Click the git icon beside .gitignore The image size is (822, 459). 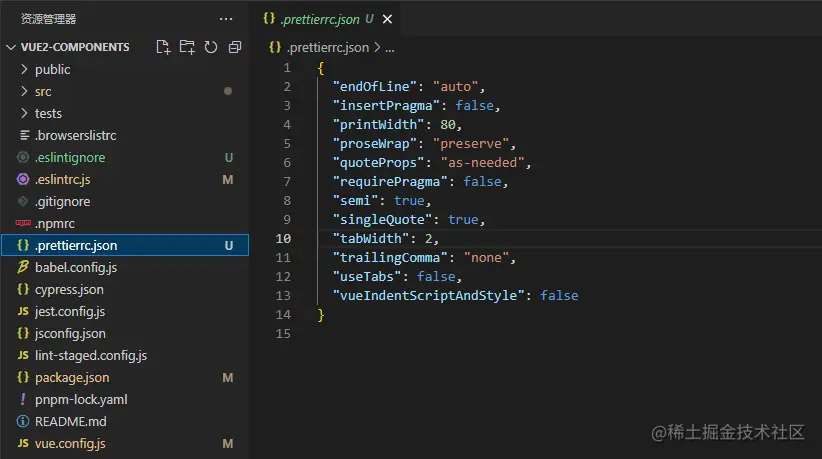[23, 201]
